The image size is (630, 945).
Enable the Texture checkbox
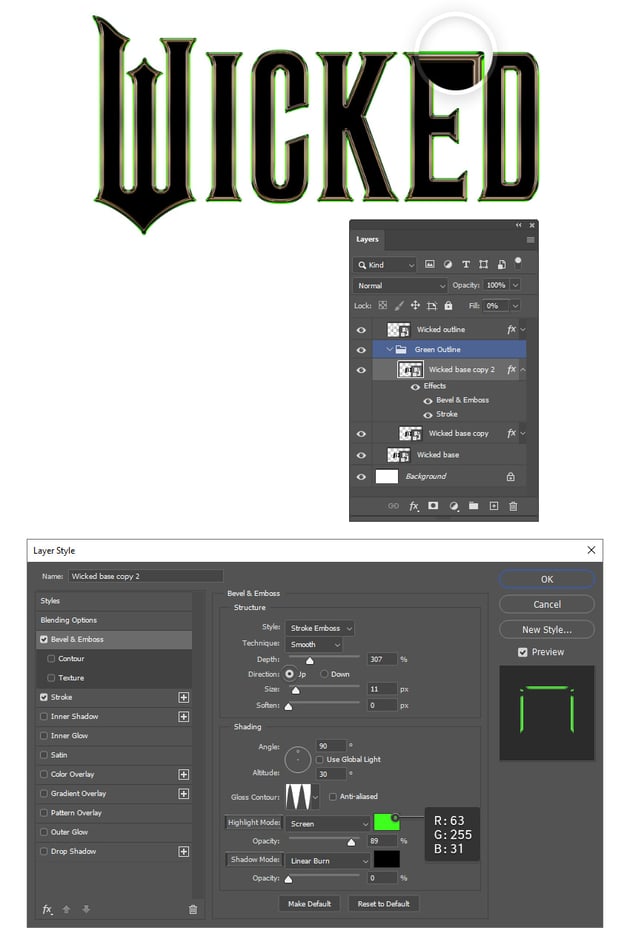click(51, 678)
